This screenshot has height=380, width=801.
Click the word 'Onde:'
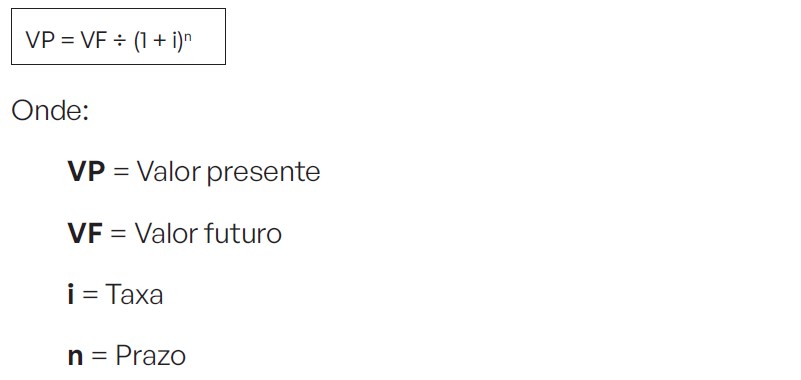(x=50, y=110)
